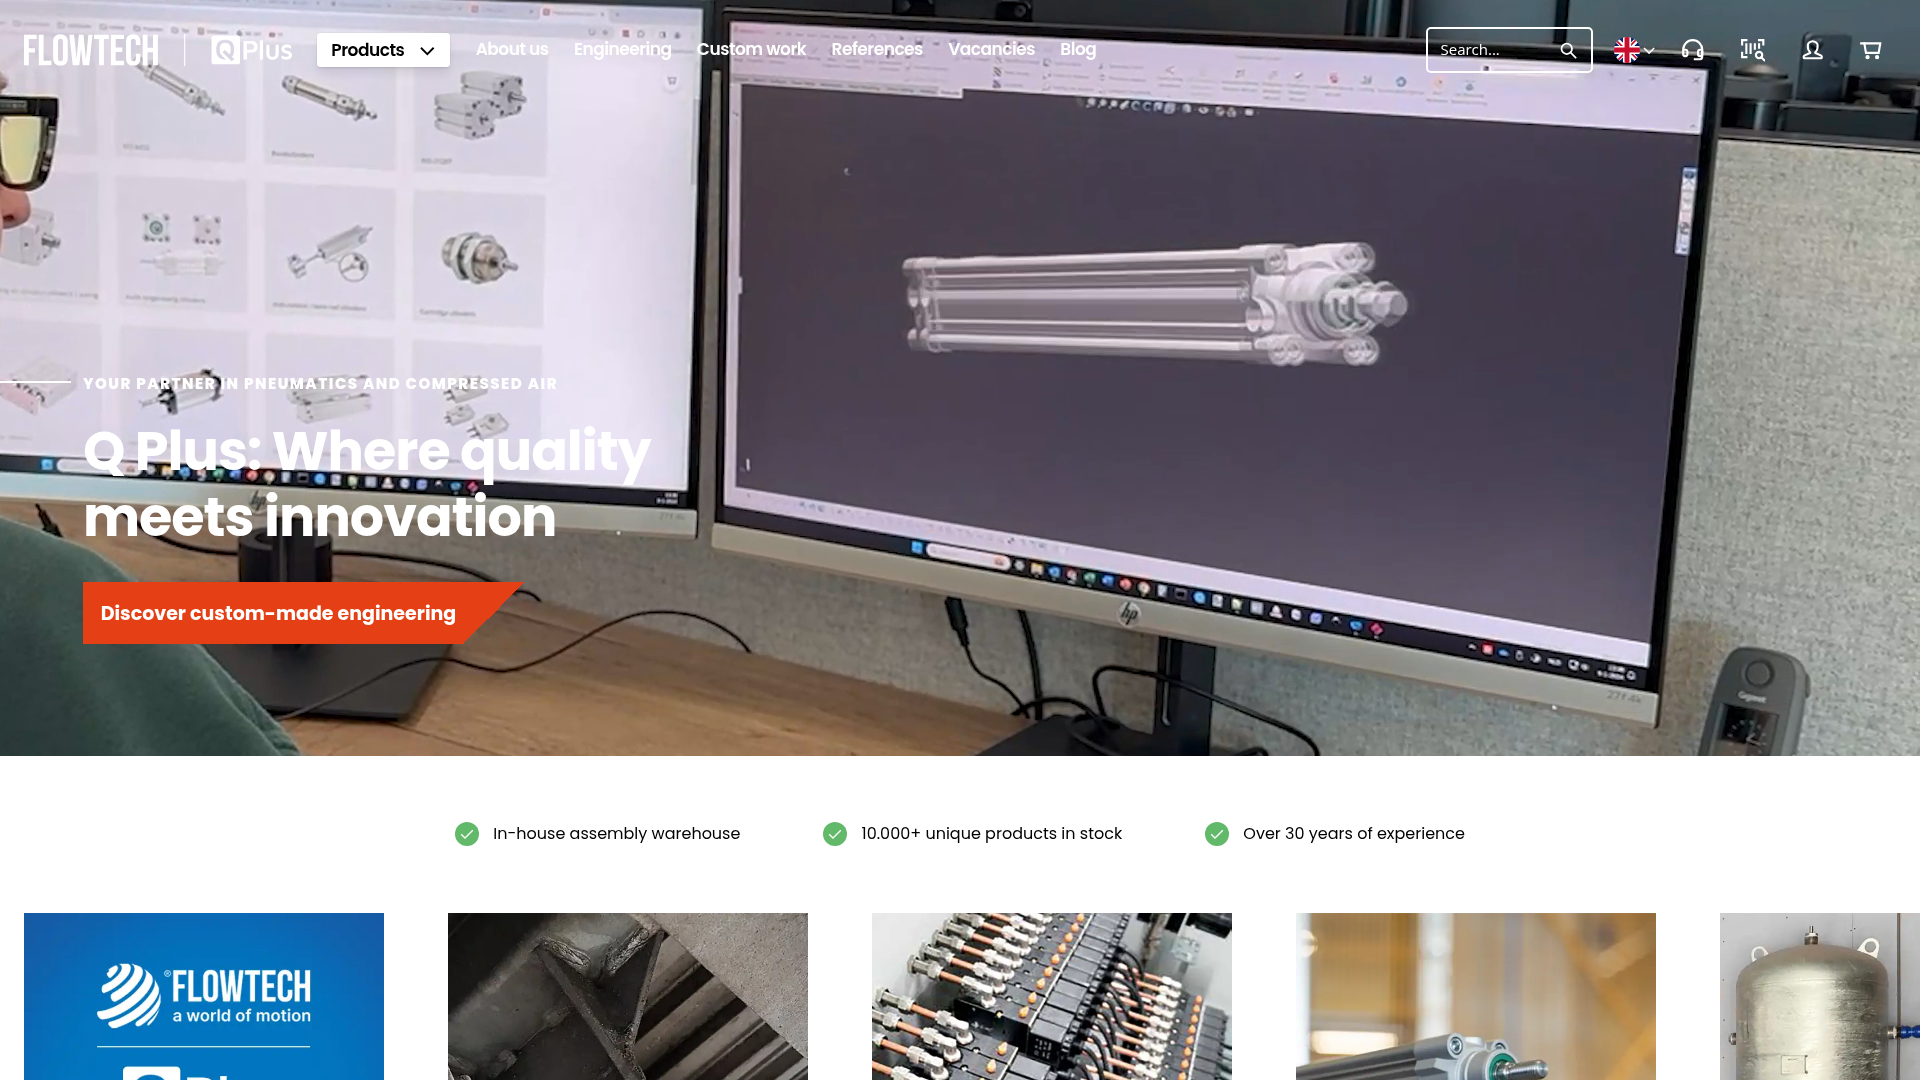
Task: Open the Products dropdown menu
Action: tap(383, 50)
